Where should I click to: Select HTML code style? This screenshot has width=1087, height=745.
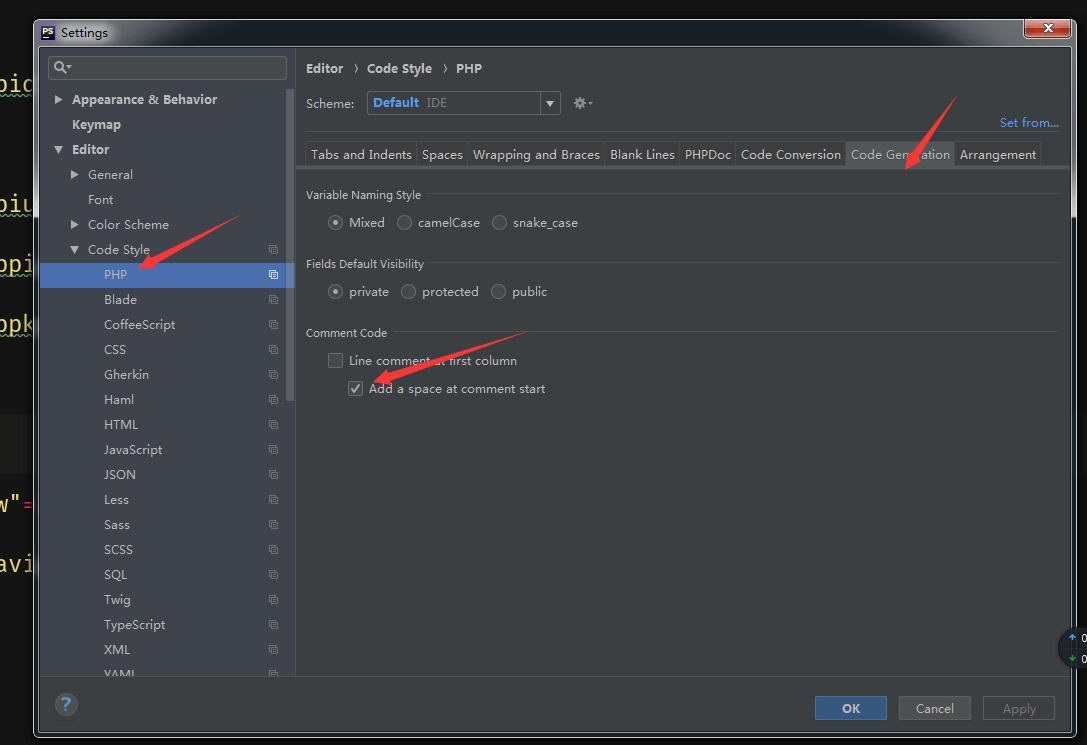coord(121,425)
